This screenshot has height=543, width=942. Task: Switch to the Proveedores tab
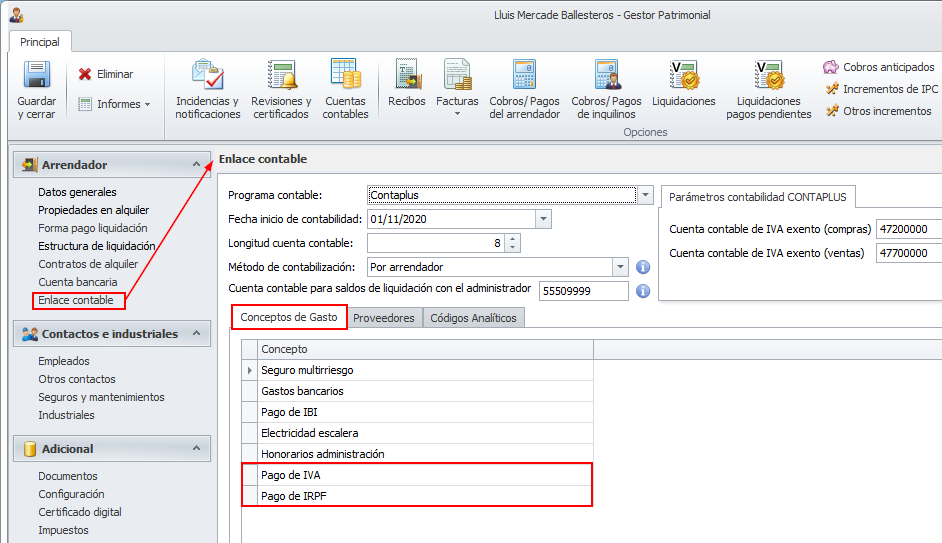(x=384, y=318)
